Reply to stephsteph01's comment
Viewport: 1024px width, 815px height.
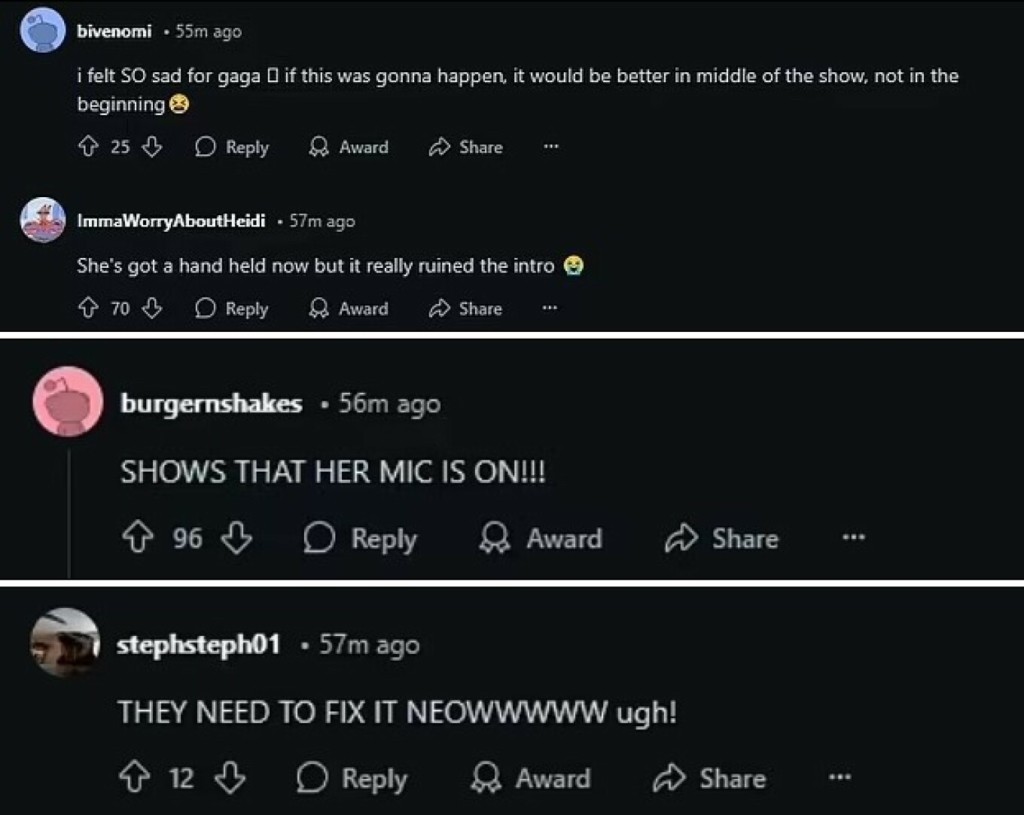point(351,779)
